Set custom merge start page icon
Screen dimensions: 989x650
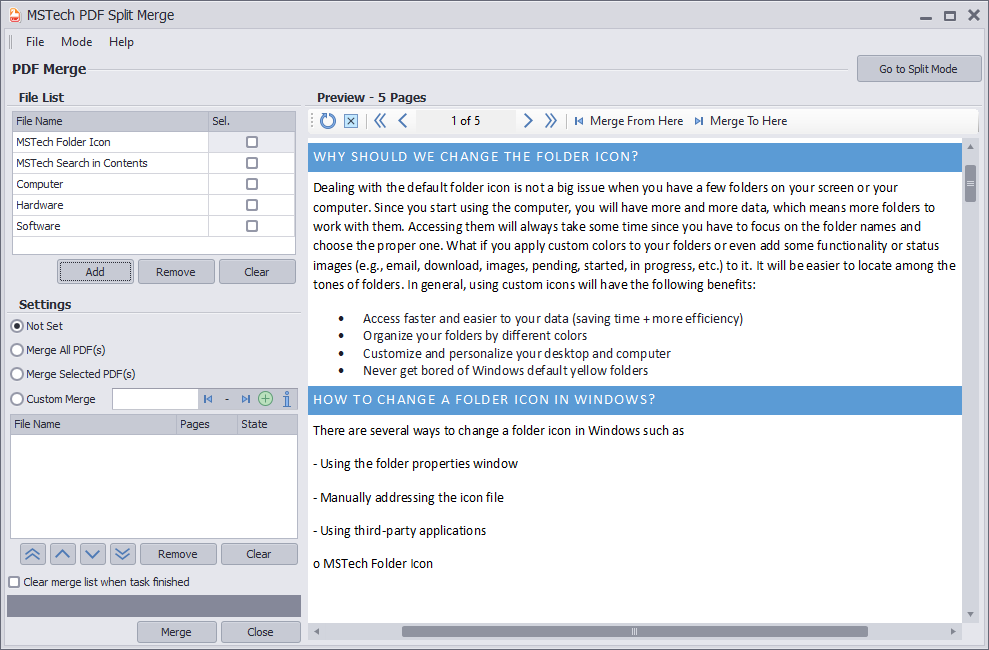(x=208, y=399)
